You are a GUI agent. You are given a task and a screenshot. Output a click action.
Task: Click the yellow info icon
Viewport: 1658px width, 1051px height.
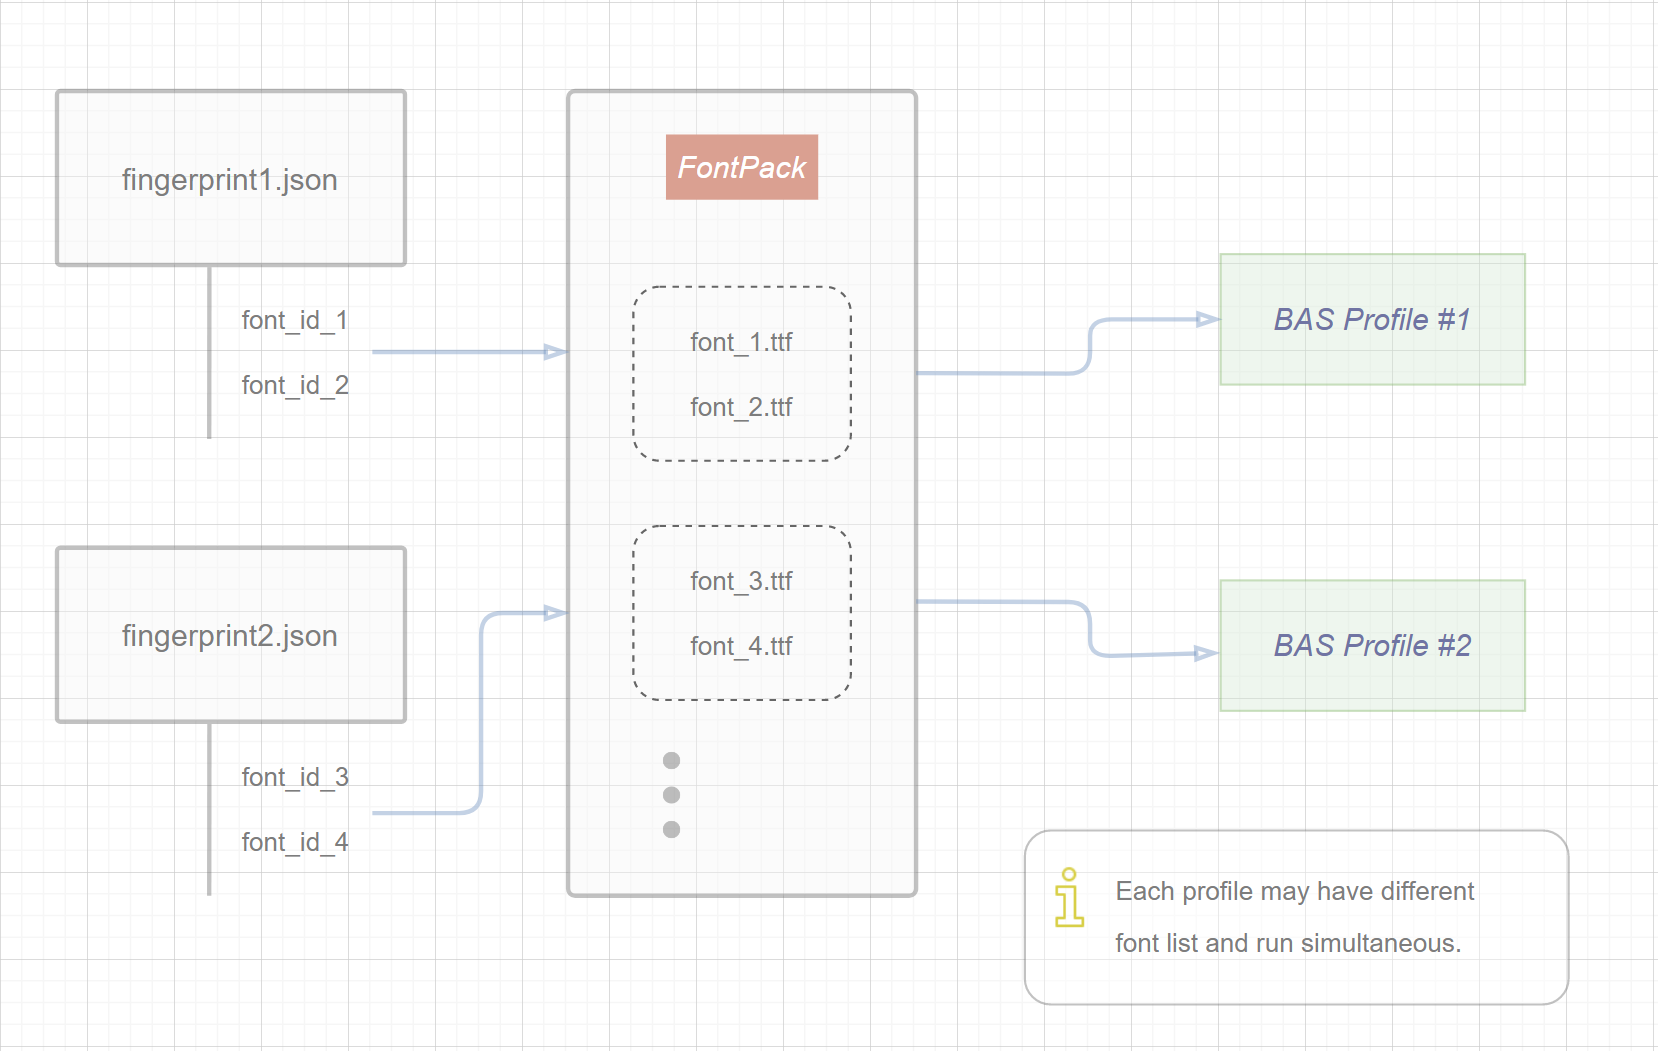1069,897
